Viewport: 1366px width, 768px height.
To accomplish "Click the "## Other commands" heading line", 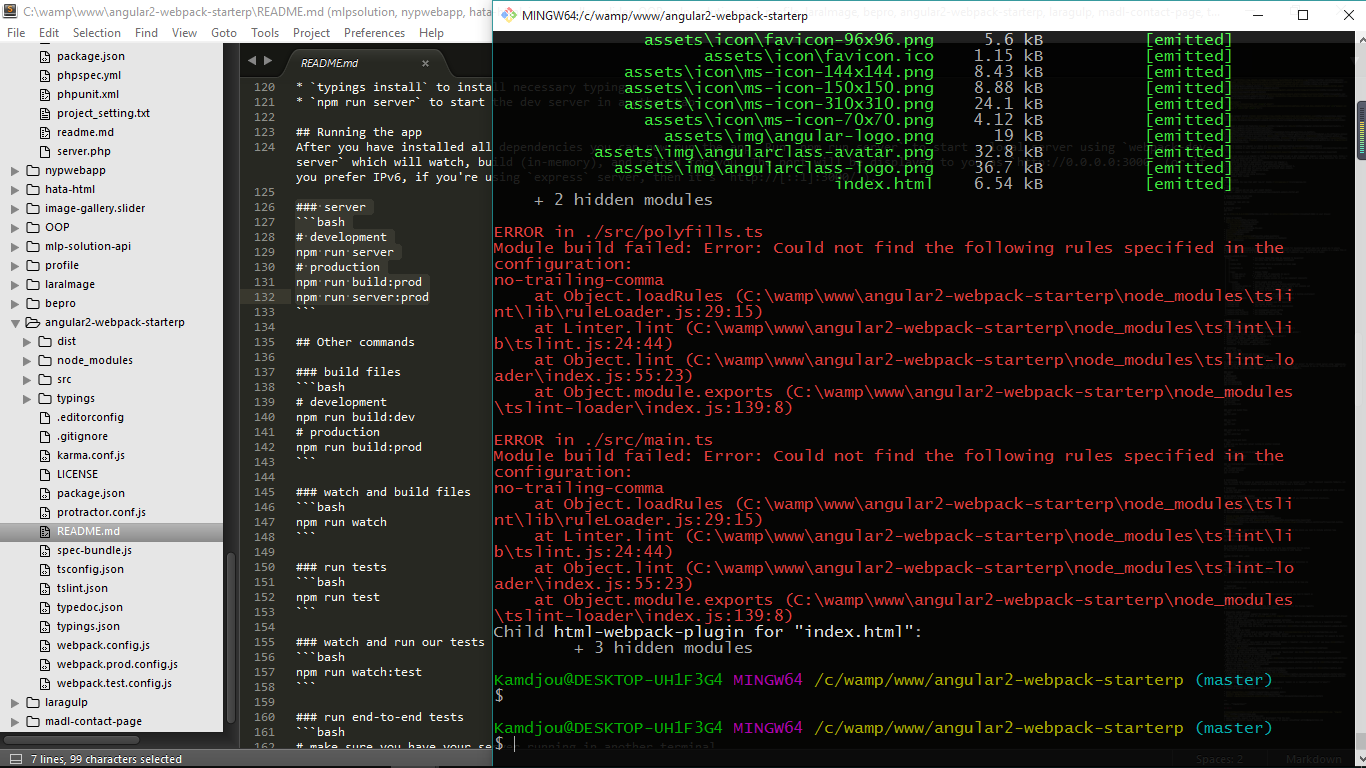I will click(355, 342).
